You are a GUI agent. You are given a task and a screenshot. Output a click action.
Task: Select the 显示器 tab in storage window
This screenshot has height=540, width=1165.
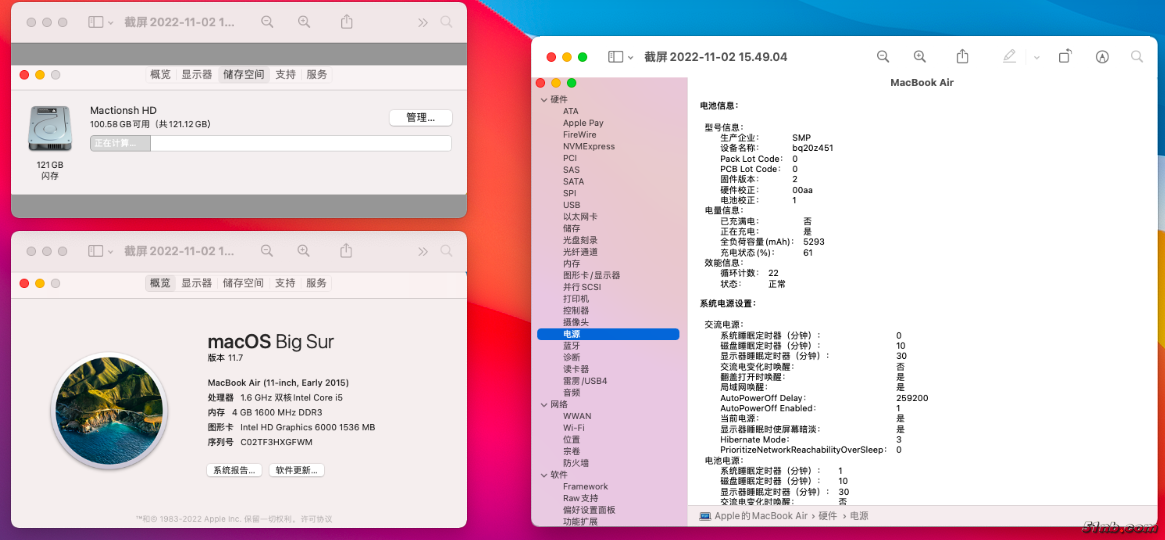(x=196, y=74)
